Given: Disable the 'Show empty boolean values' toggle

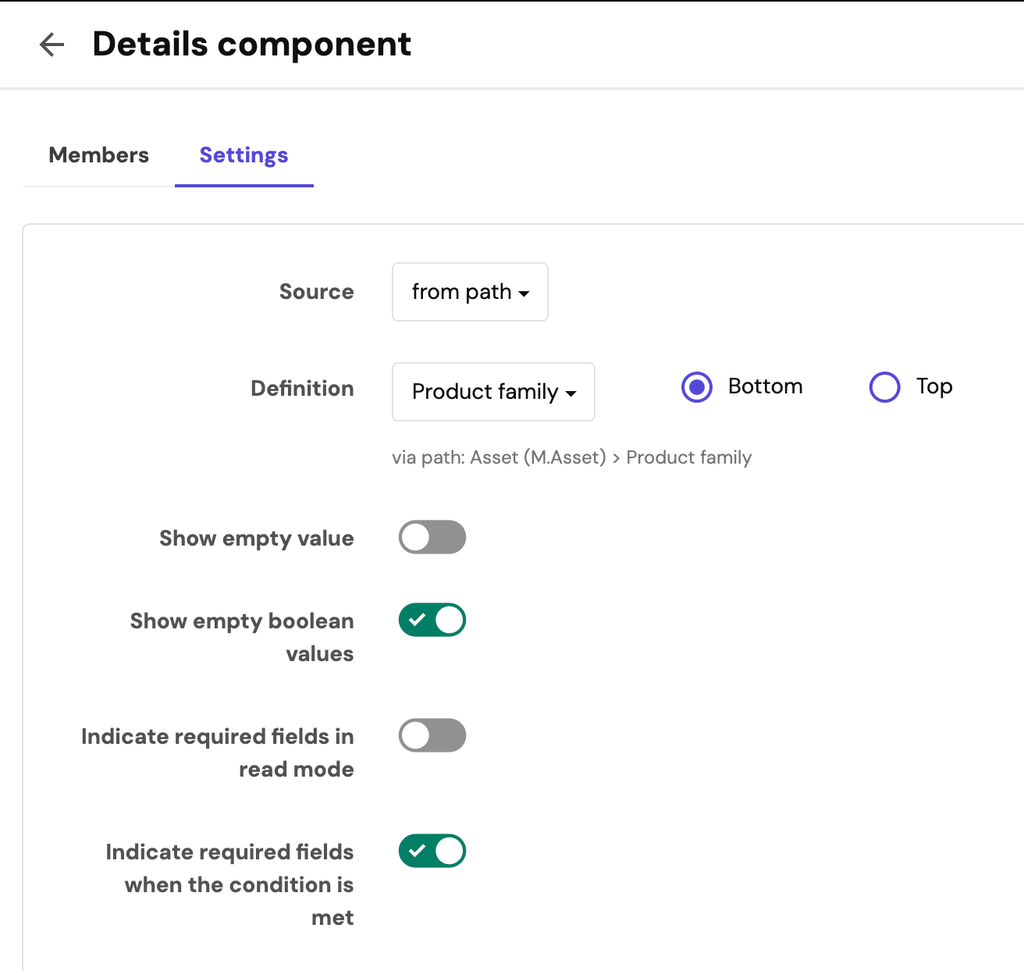Looking at the screenshot, I should [432, 620].
